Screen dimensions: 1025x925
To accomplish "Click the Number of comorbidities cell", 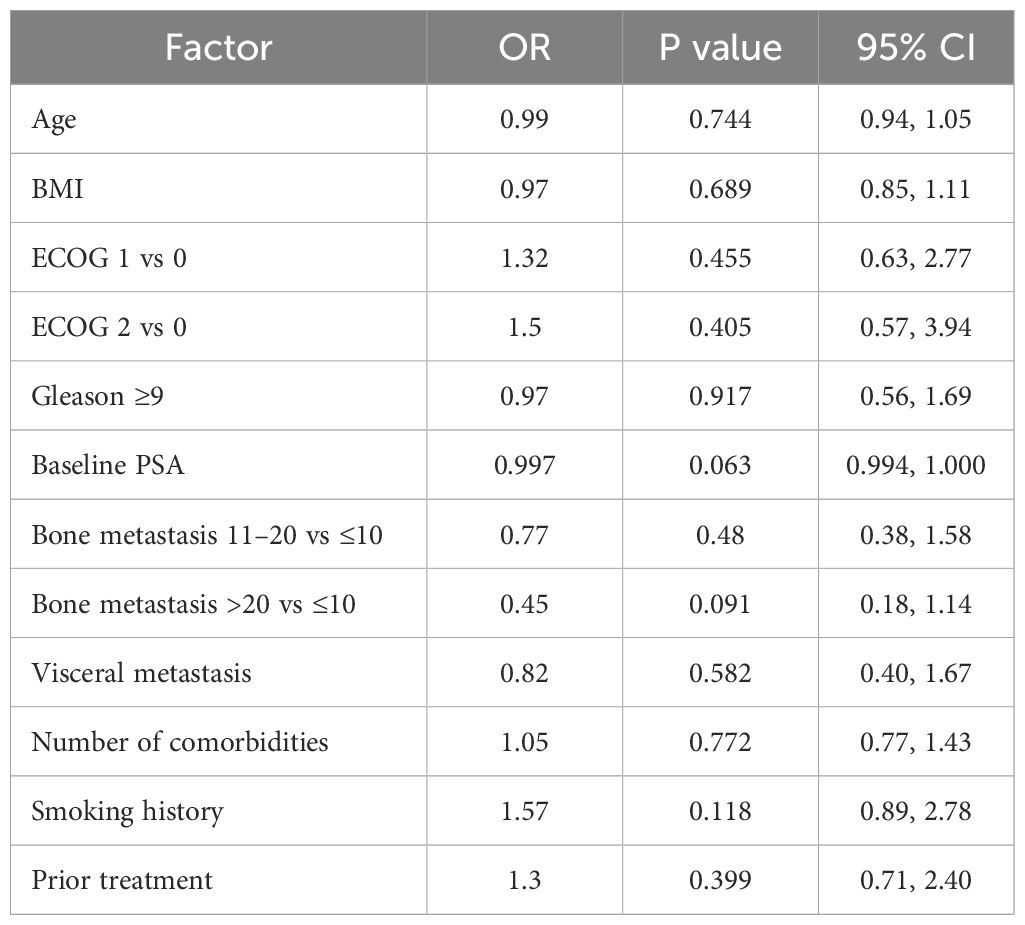I will [x=180, y=742].
